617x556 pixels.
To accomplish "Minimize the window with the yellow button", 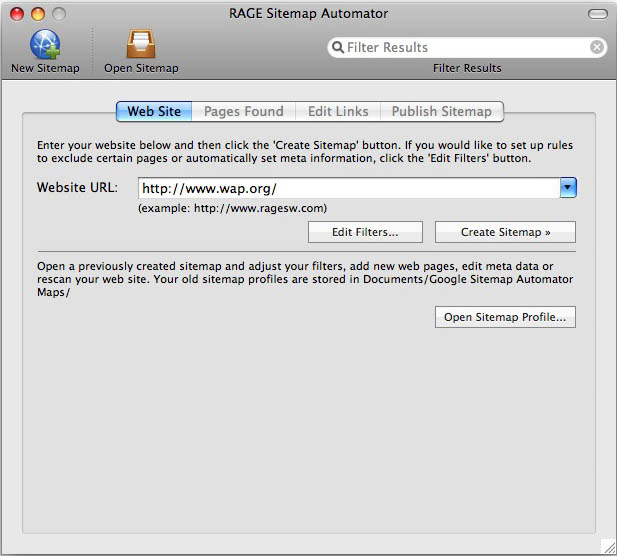I will pos(38,14).
